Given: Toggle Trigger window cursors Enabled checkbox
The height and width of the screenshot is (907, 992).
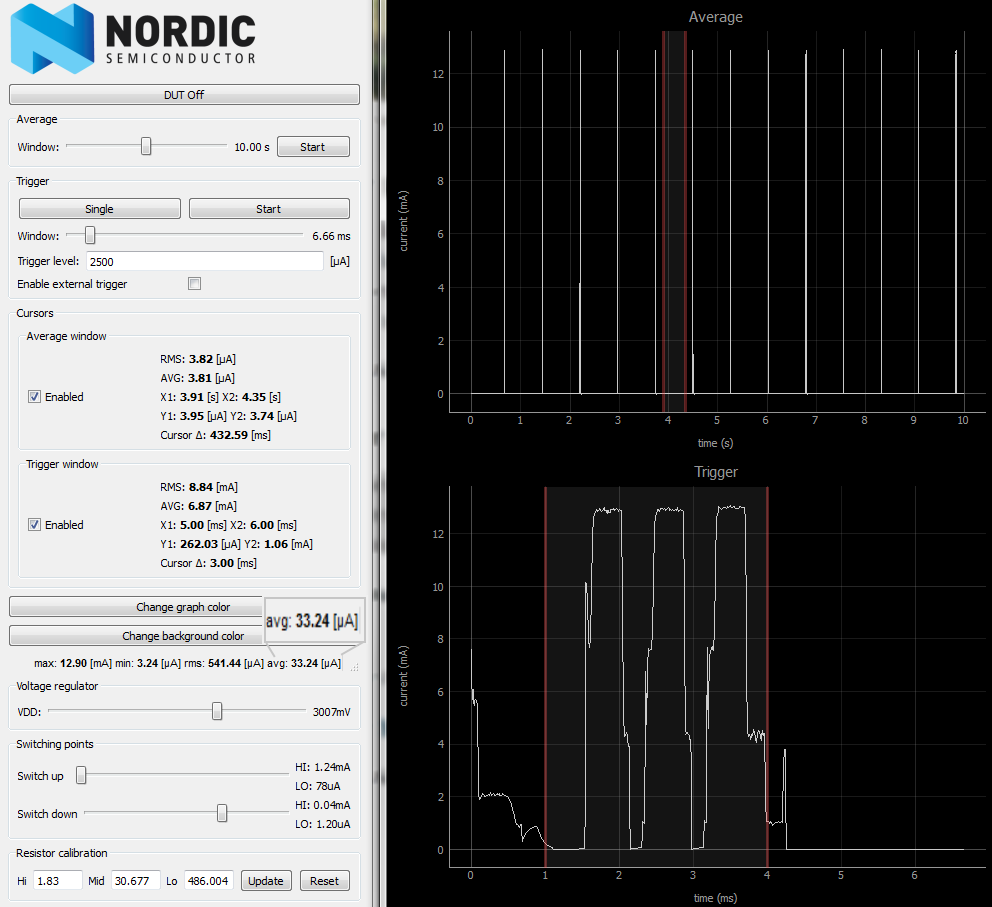Looking at the screenshot, I should 35,525.
